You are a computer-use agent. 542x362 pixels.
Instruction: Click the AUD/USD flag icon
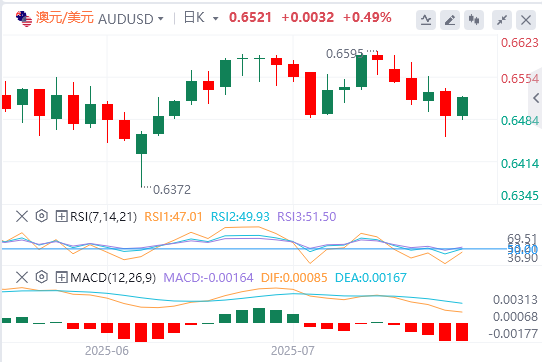coord(24,19)
